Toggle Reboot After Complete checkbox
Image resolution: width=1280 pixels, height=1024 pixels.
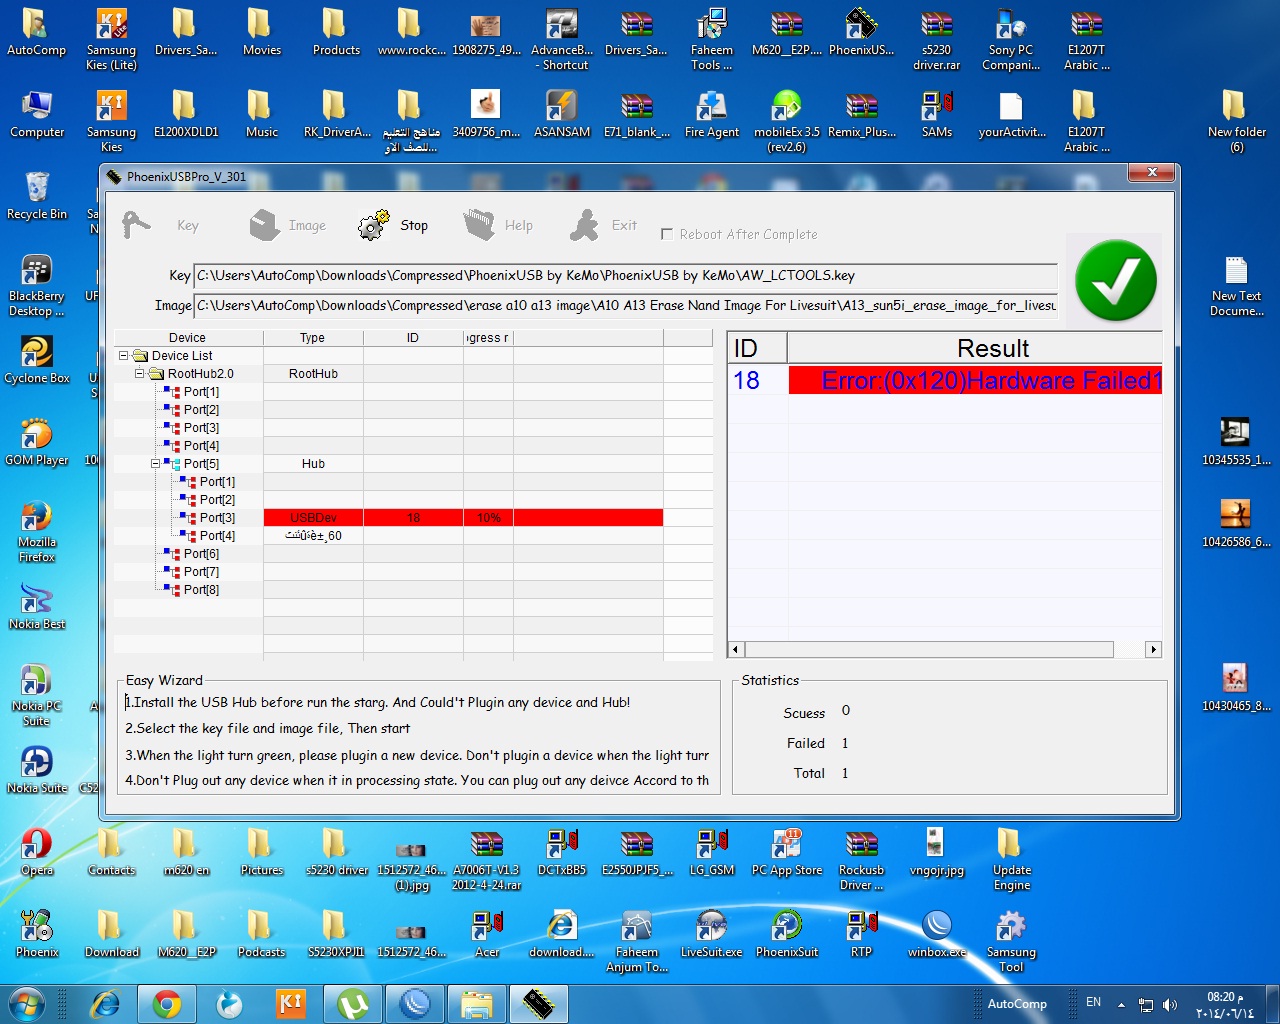point(667,234)
